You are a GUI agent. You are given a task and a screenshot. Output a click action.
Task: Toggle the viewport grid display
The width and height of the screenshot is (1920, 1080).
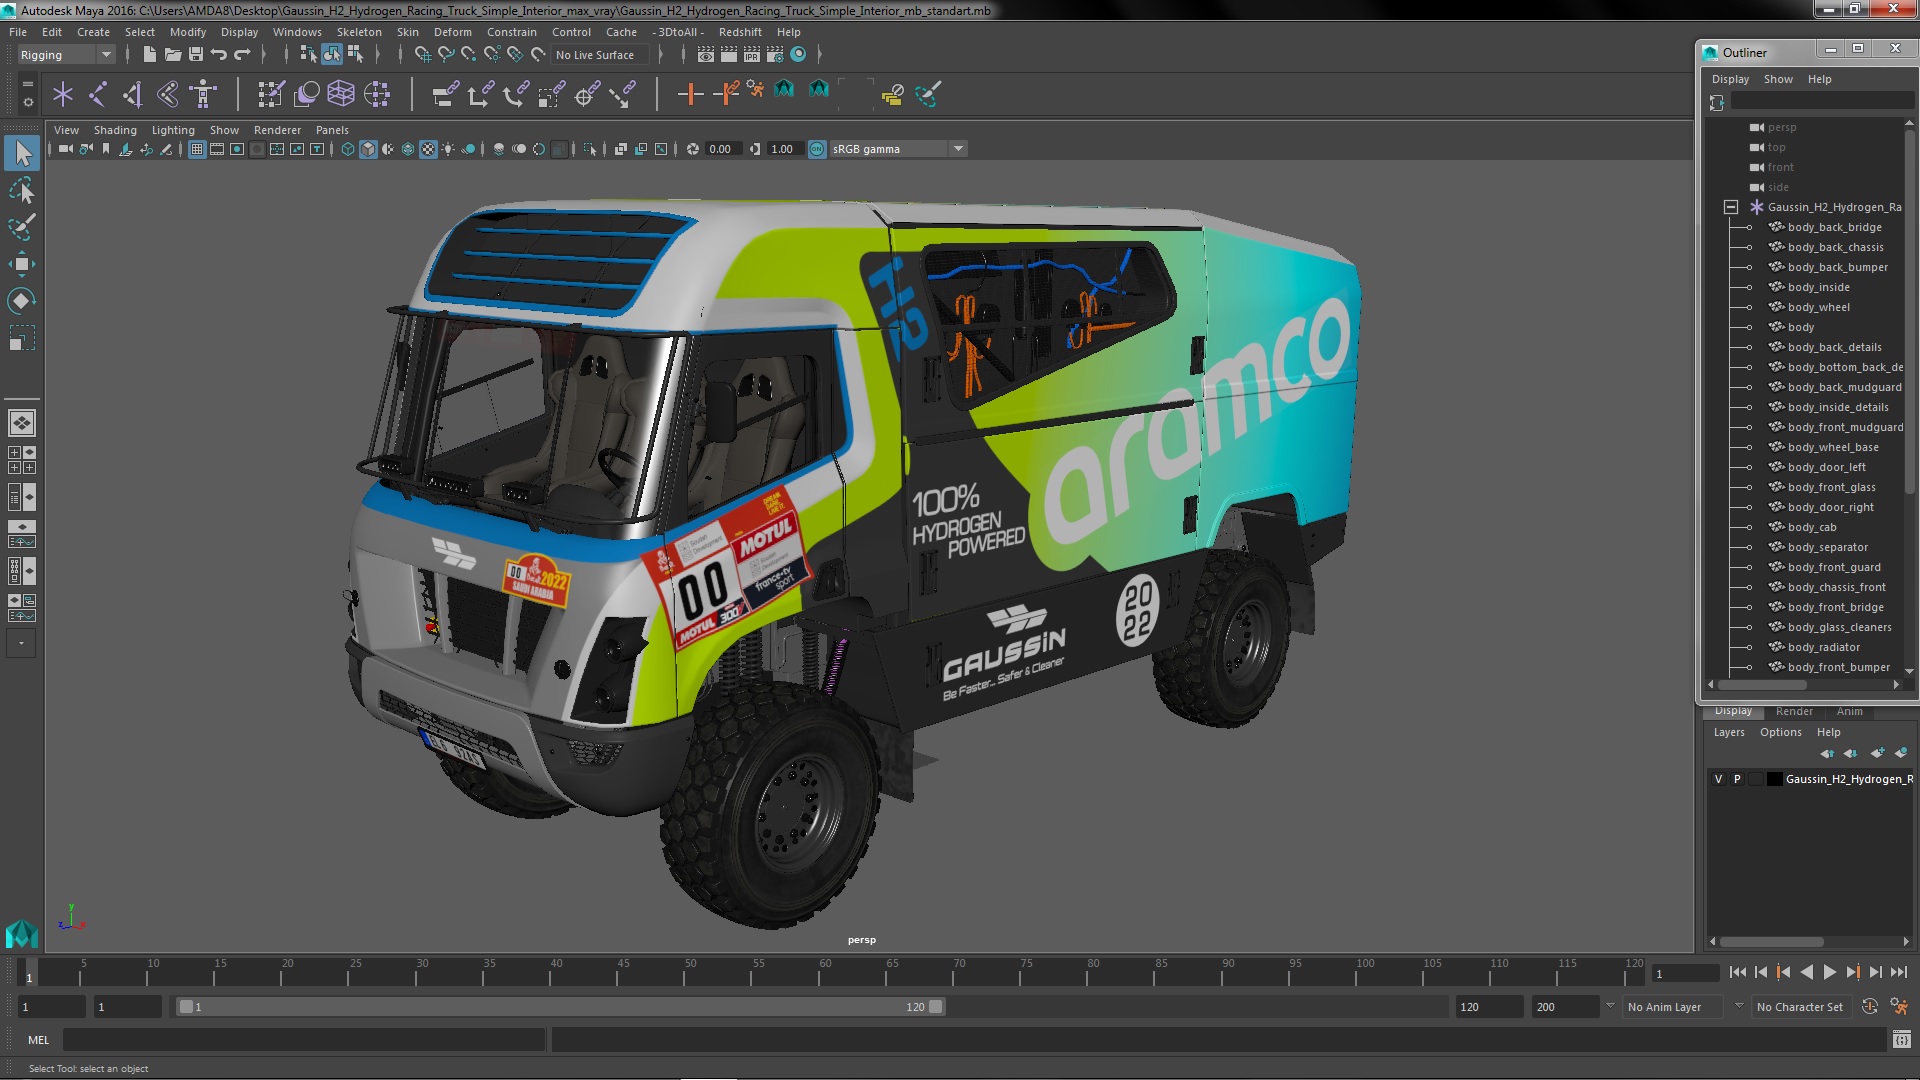click(197, 149)
